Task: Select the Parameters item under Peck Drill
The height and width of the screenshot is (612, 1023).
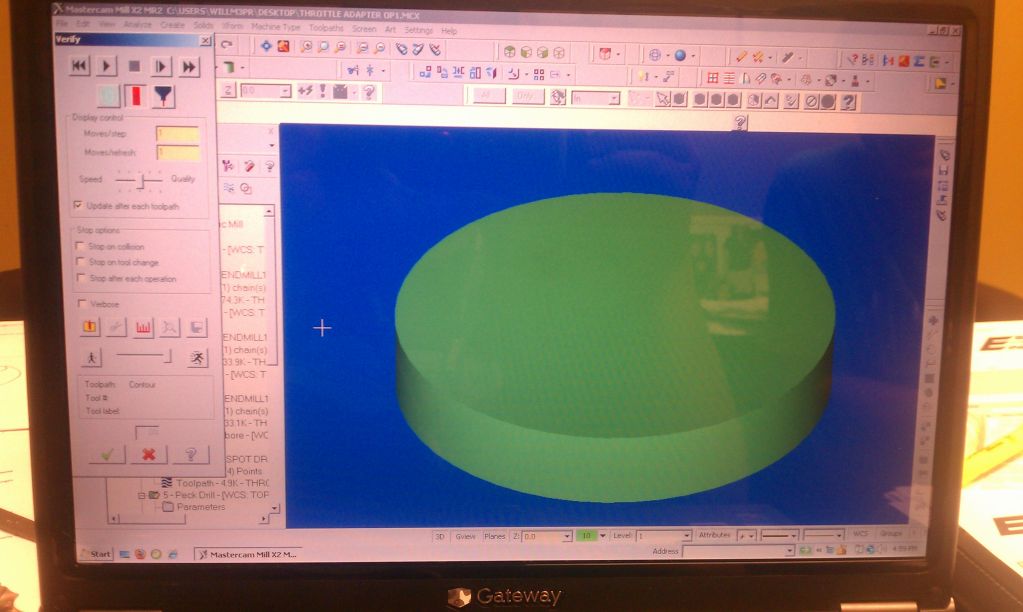Action: [x=201, y=506]
